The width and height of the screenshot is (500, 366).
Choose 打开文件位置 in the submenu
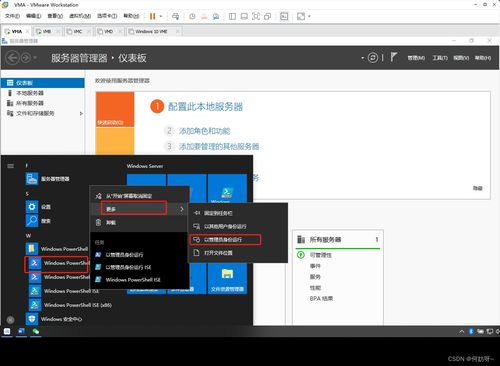(238, 253)
